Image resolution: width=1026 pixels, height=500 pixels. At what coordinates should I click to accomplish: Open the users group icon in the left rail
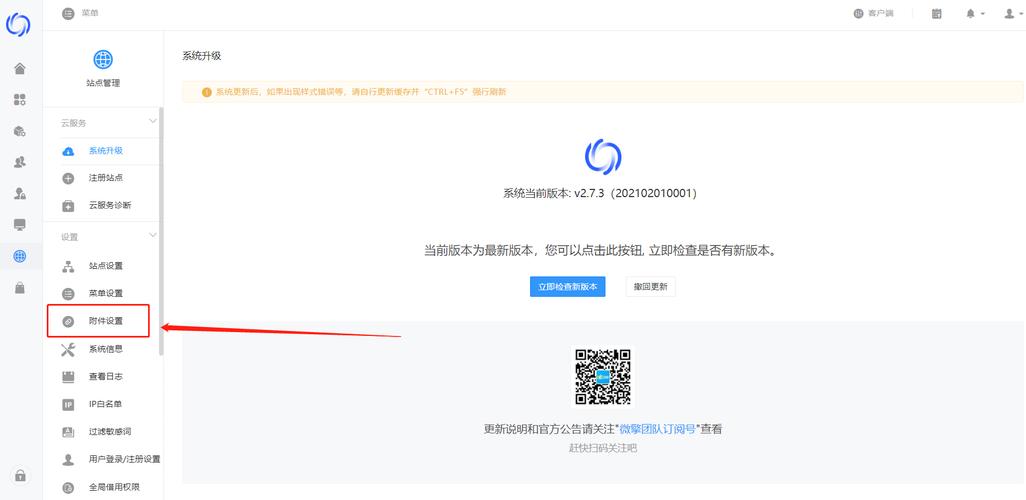(20, 162)
